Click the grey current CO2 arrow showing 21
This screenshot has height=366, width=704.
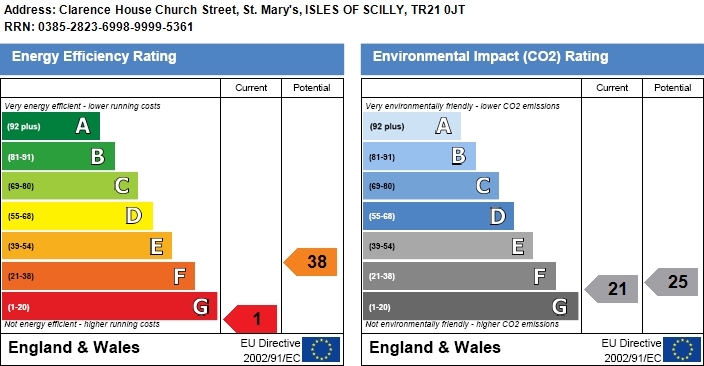[611, 289]
